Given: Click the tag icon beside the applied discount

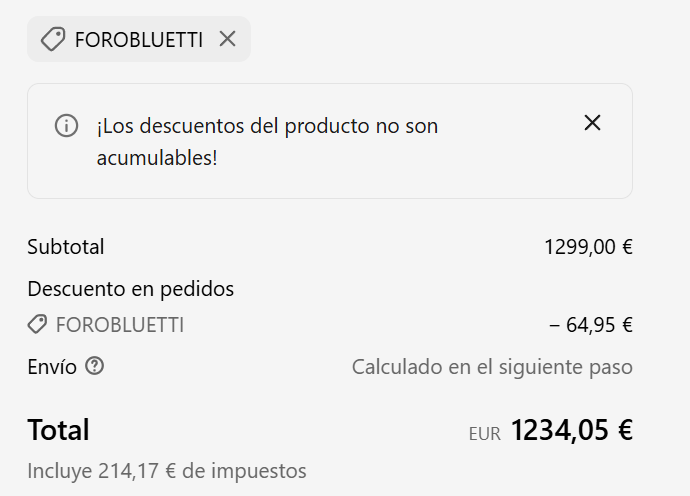Looking at the screenshot, I should (x=37, y=325).
